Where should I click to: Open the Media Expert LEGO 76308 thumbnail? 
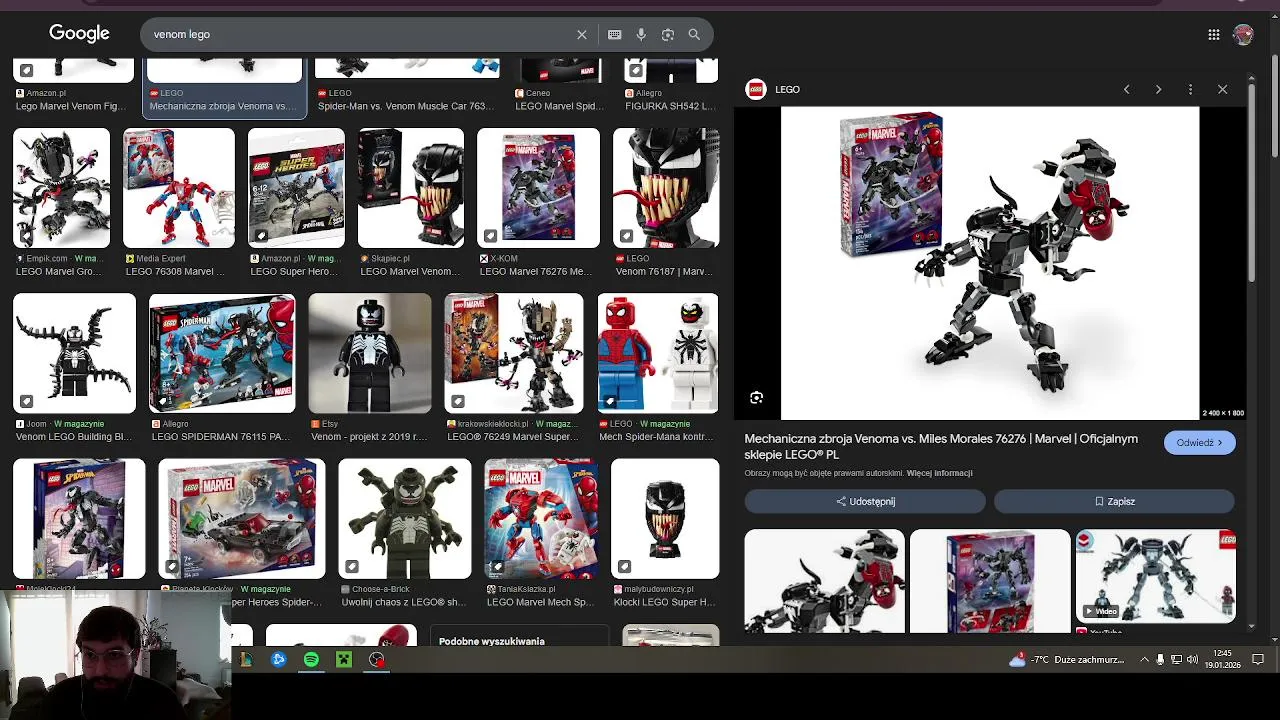[178, 188]
